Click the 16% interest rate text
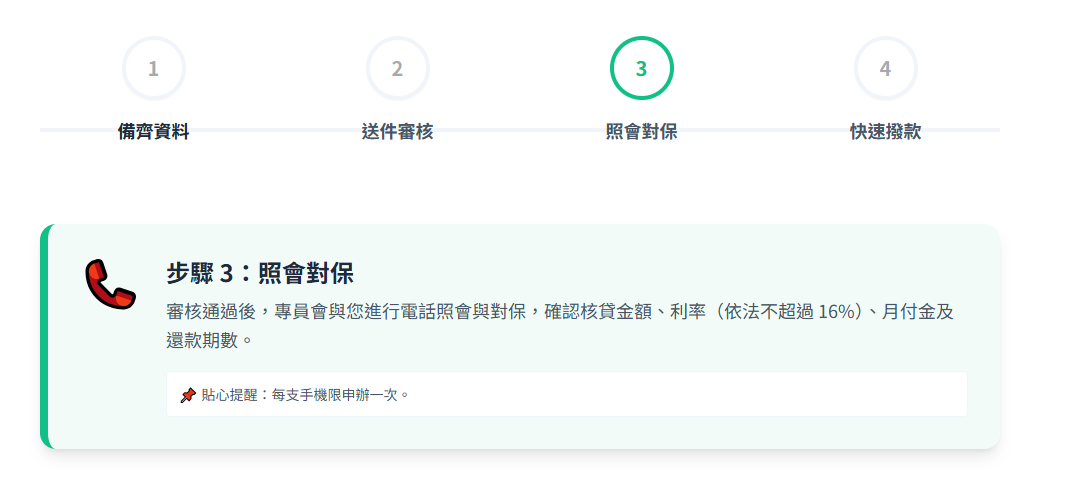The width and height of the screenshot is (1078, 488). [838, 311]
